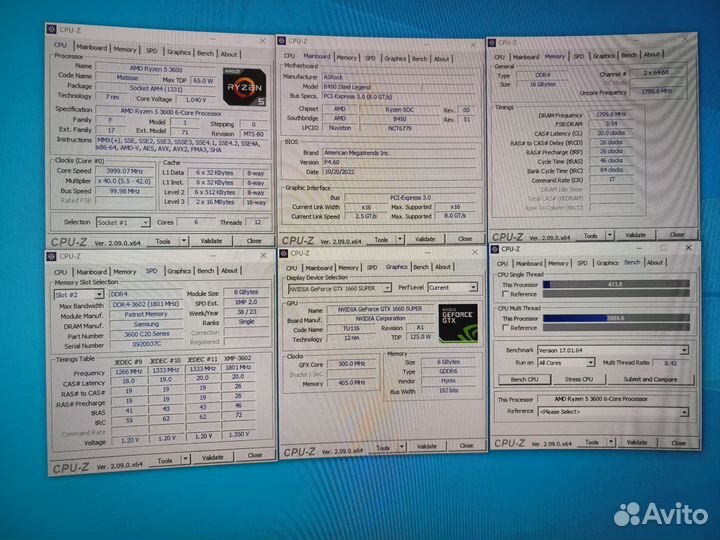Click the This Processor name field in Bench

(x=613, y=399)
